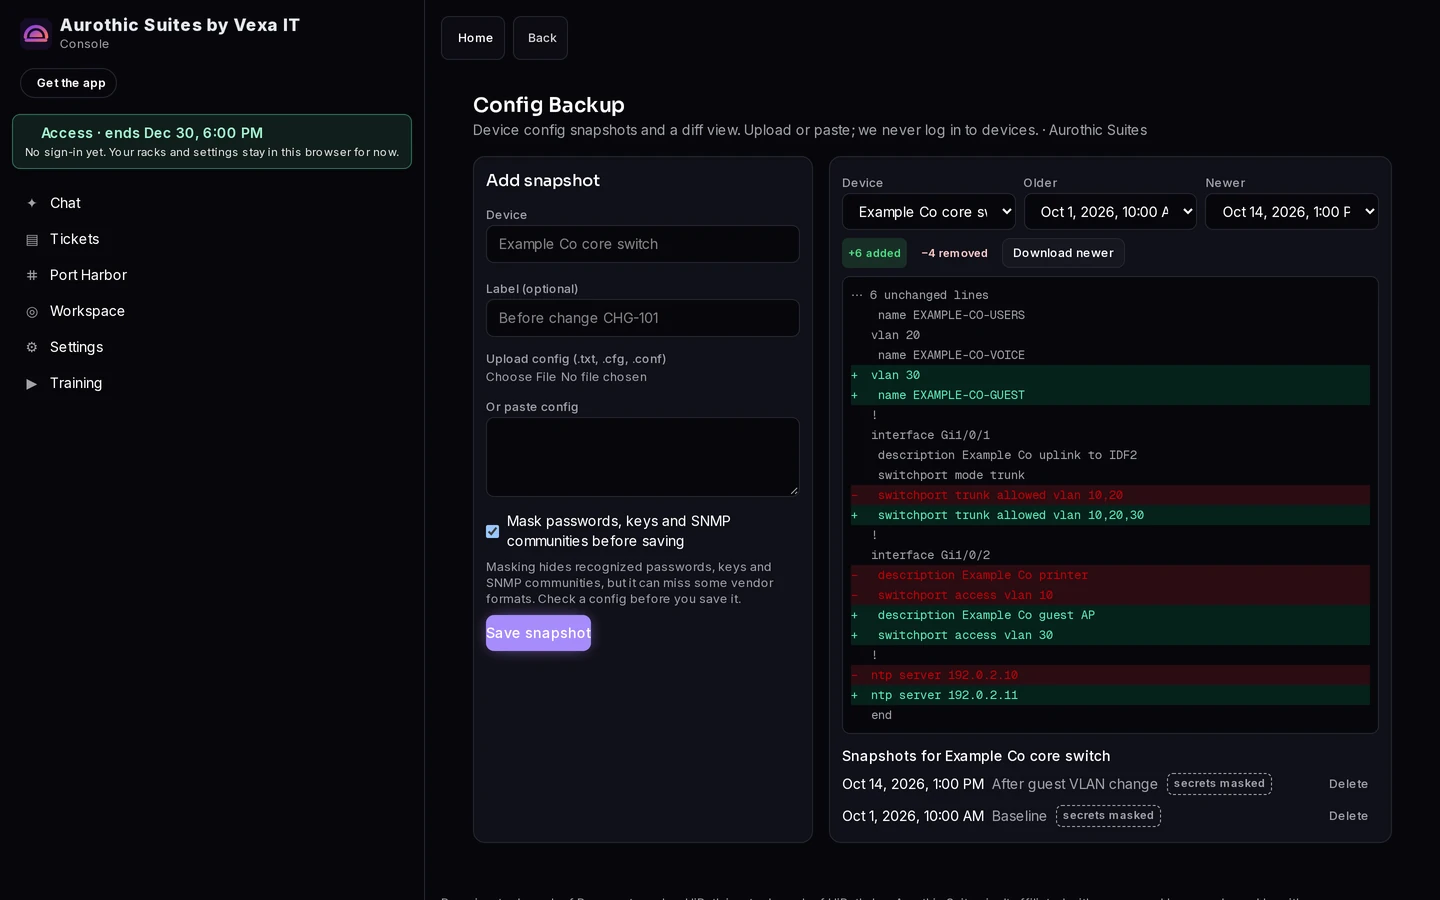This screenshot has height=900, width=1440.
Task: Focus the Device name input field
Action: [643, 244]
